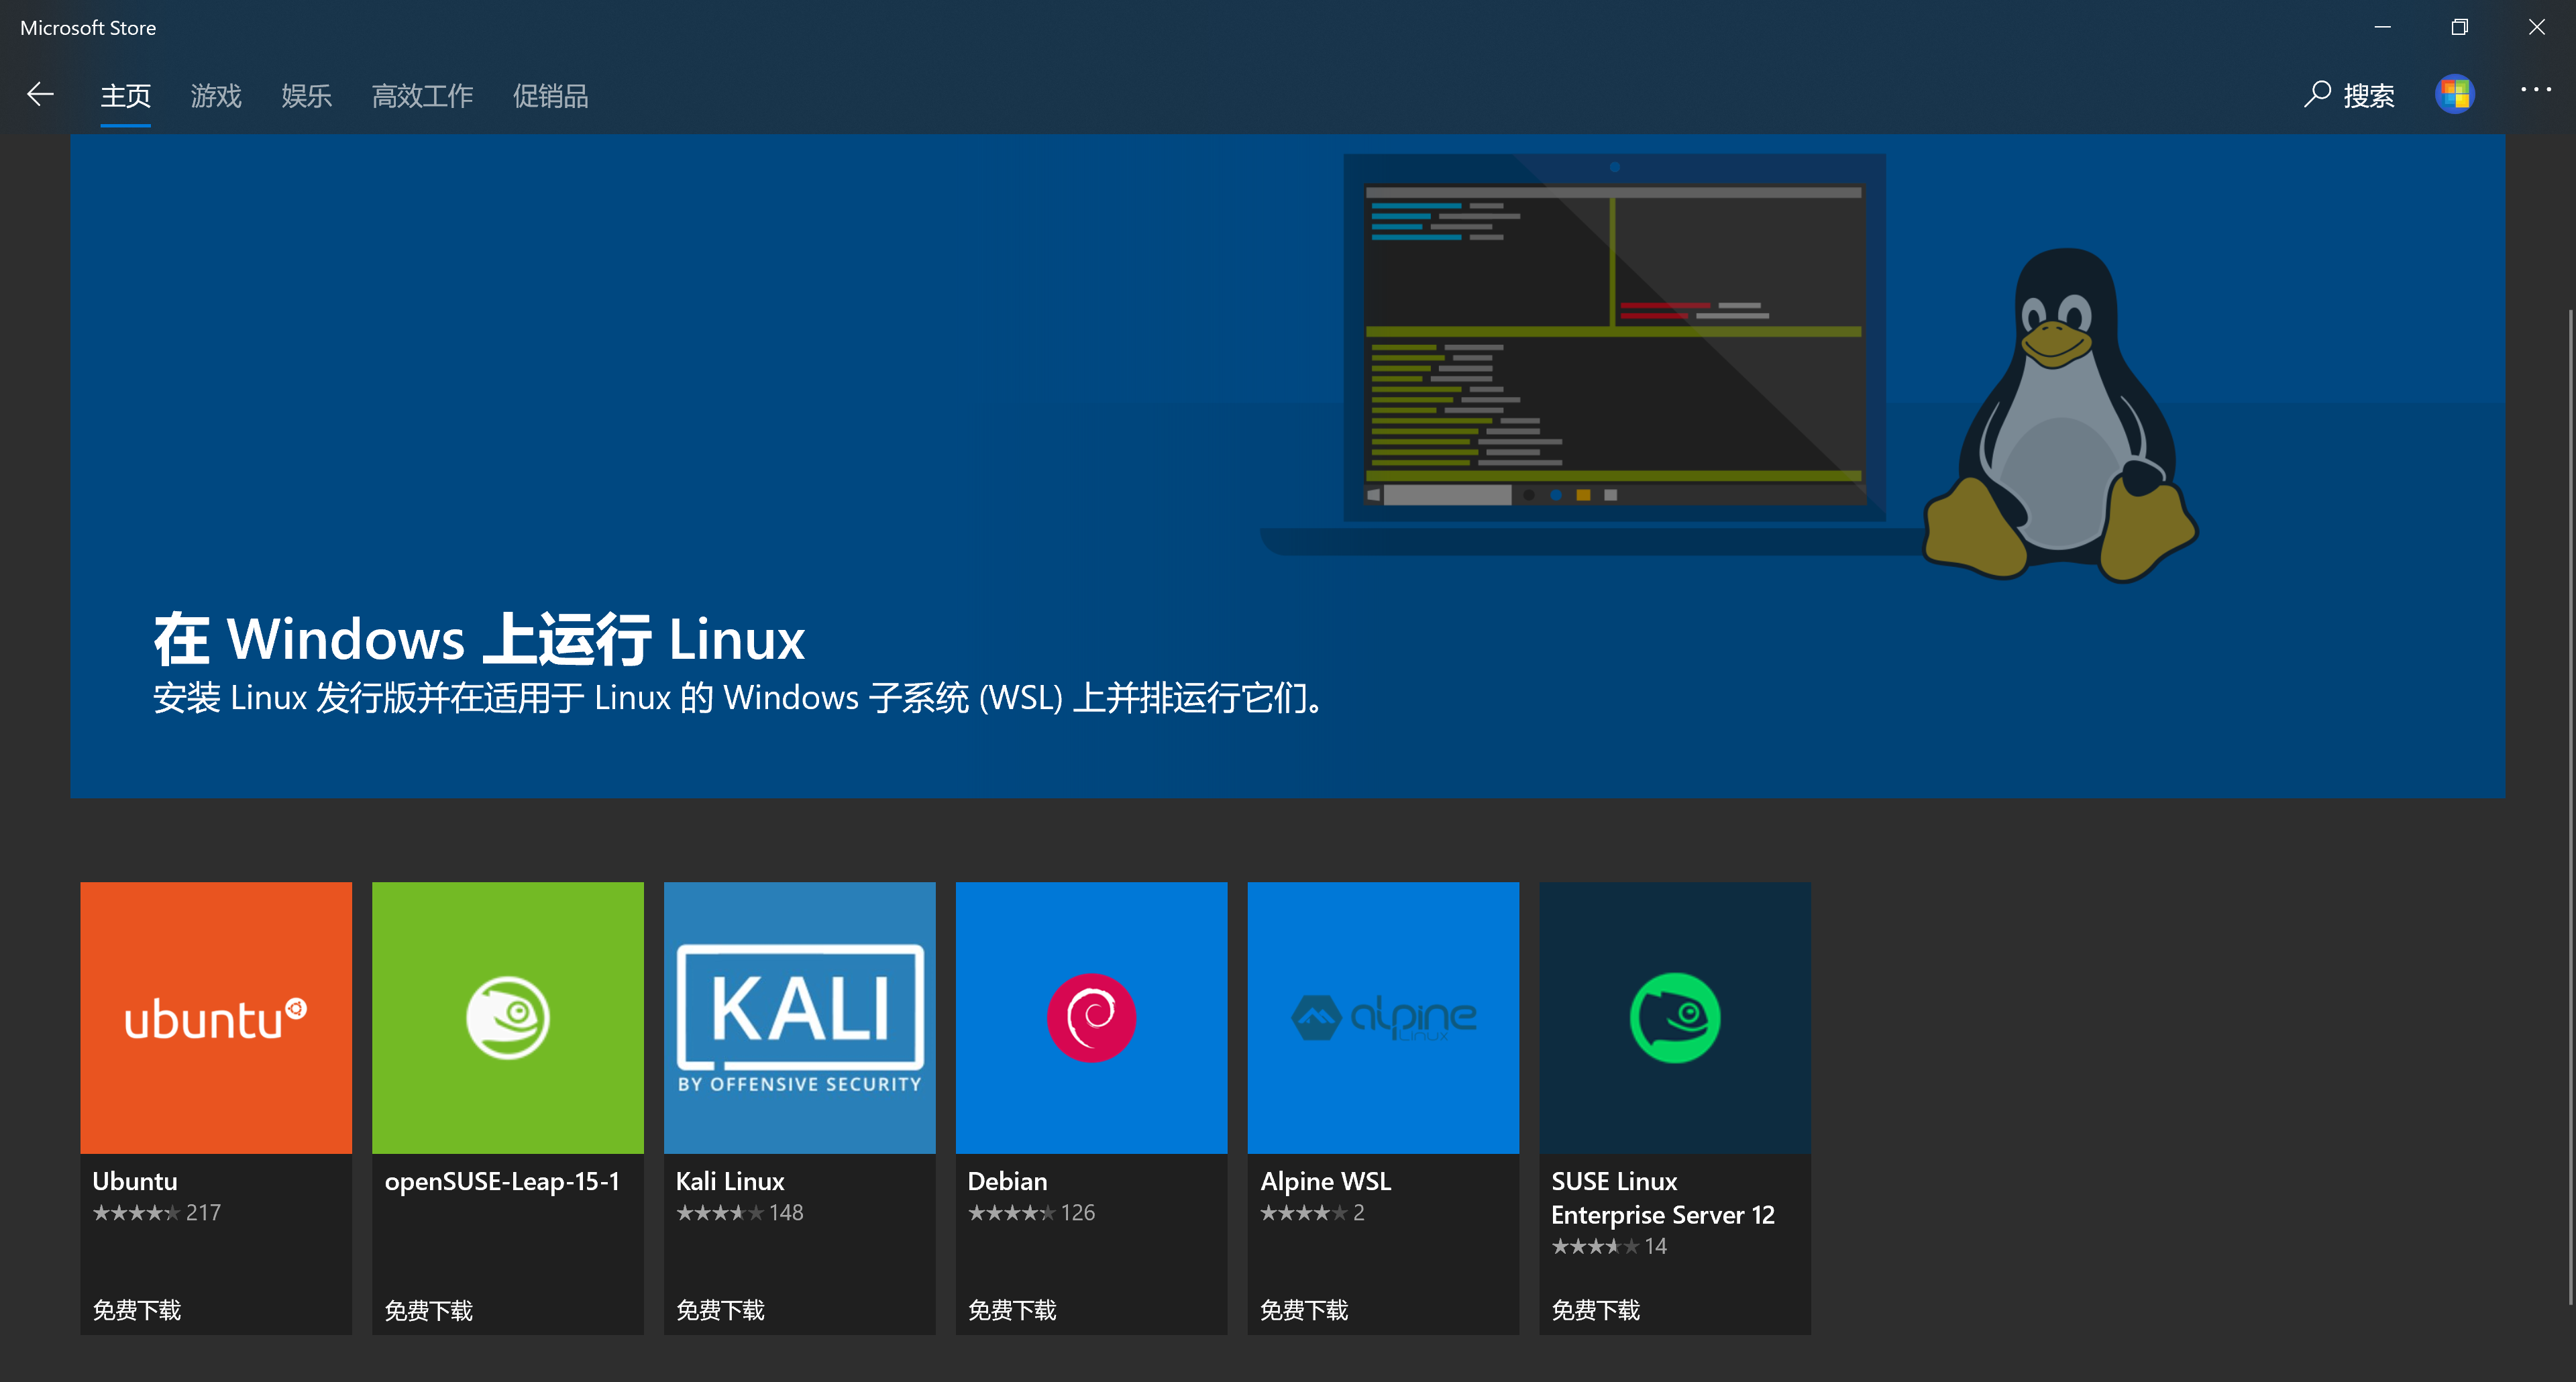
Task: Open the openSUSE chameleon logo tile
Action: (x=508, y=1018)
